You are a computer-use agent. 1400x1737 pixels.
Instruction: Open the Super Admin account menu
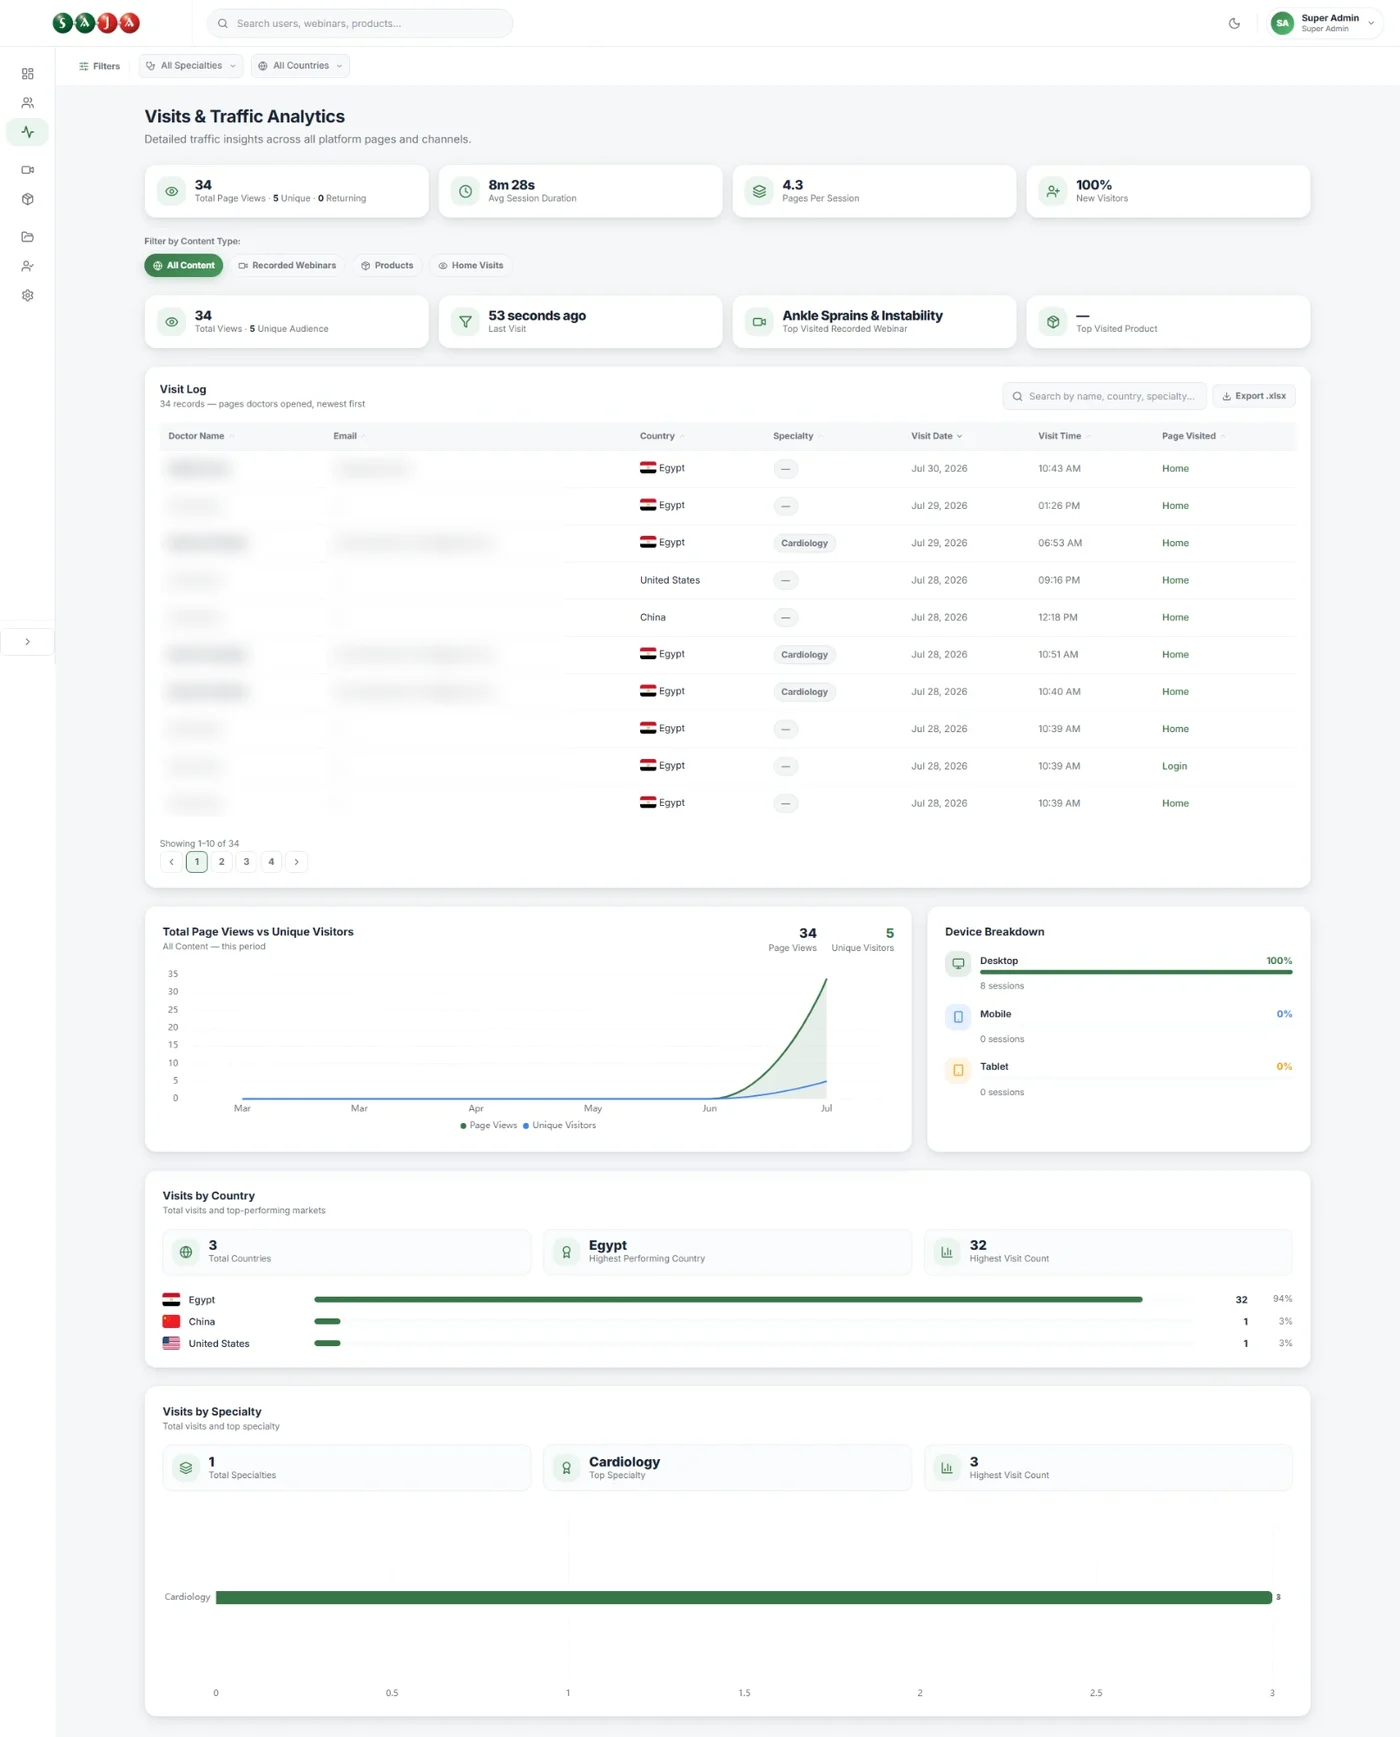(1325, 23)
